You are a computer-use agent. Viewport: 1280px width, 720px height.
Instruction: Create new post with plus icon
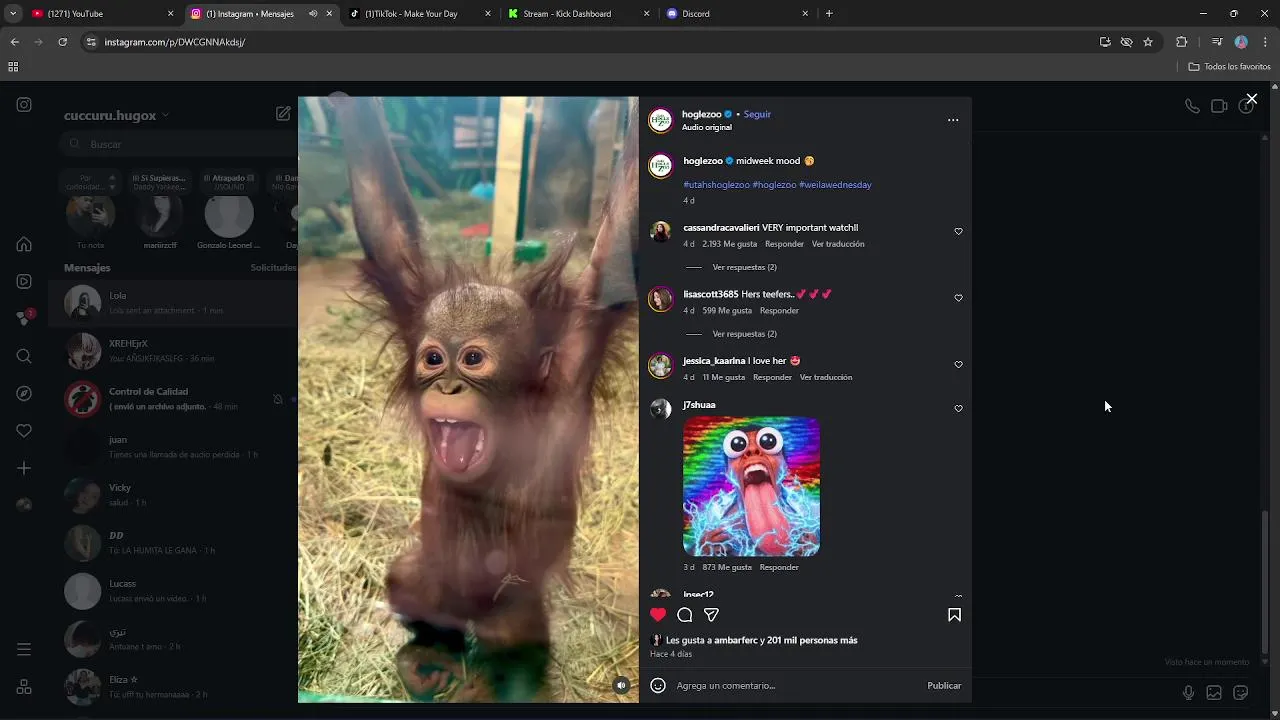(24, 468)
